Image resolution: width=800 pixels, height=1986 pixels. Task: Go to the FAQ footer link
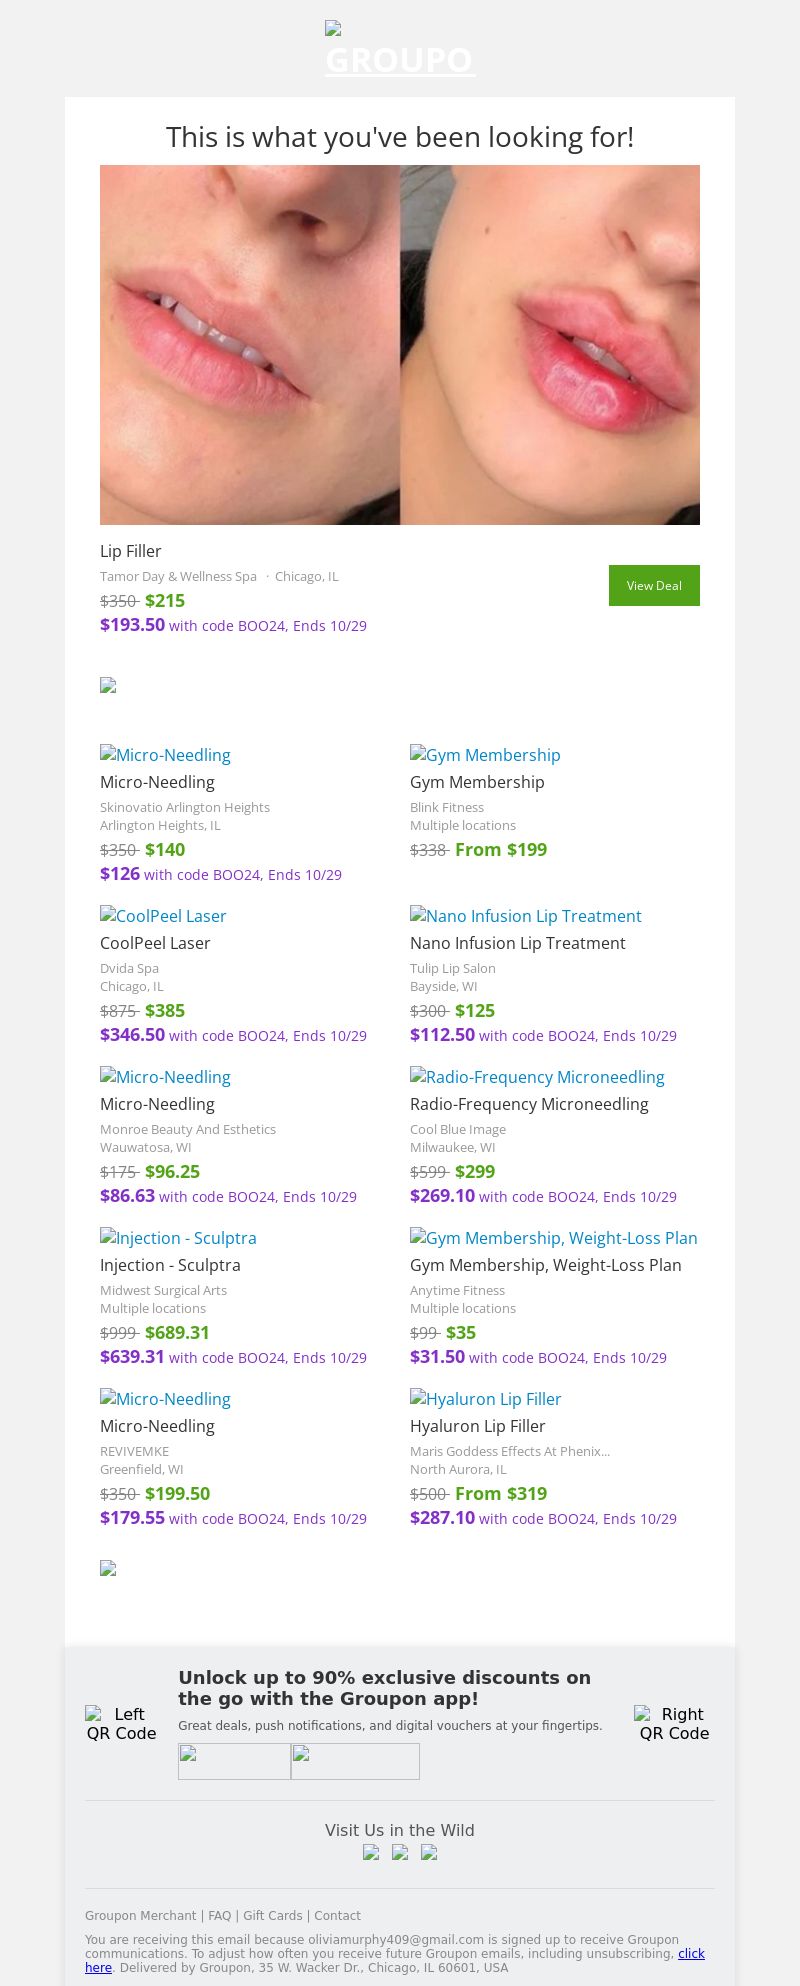click(x=219, y=1916)
